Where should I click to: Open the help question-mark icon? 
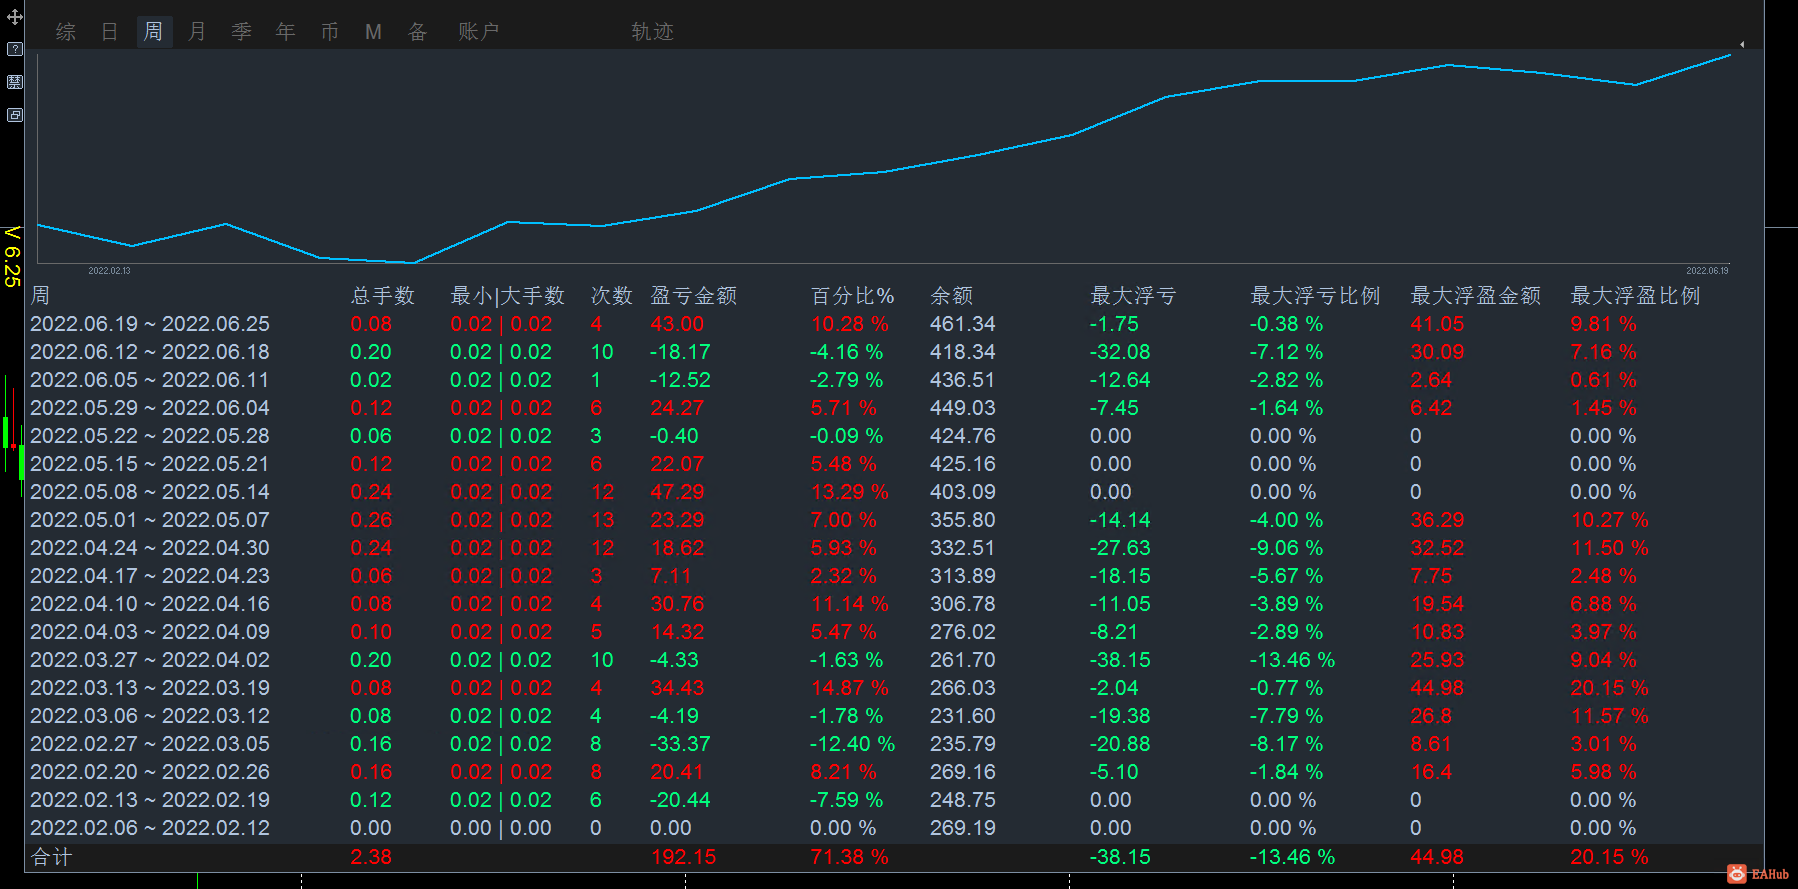pos(14,49)
